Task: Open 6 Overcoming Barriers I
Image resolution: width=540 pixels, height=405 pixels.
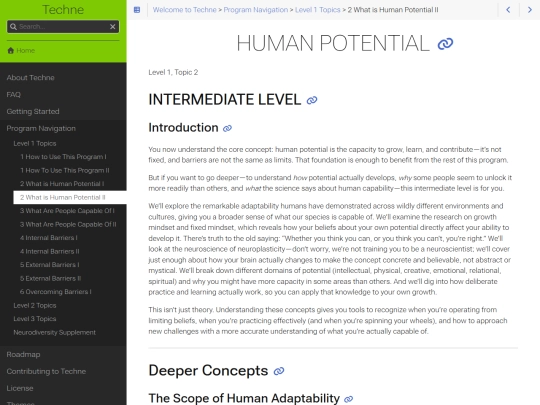Action: pos(55,292)
